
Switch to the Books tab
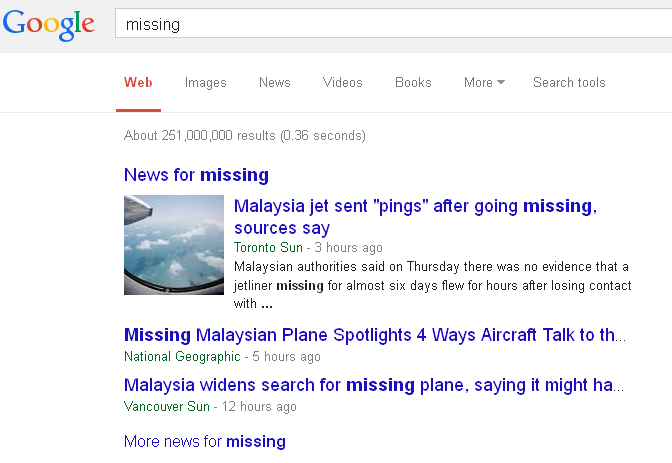[x=413, y=83]
